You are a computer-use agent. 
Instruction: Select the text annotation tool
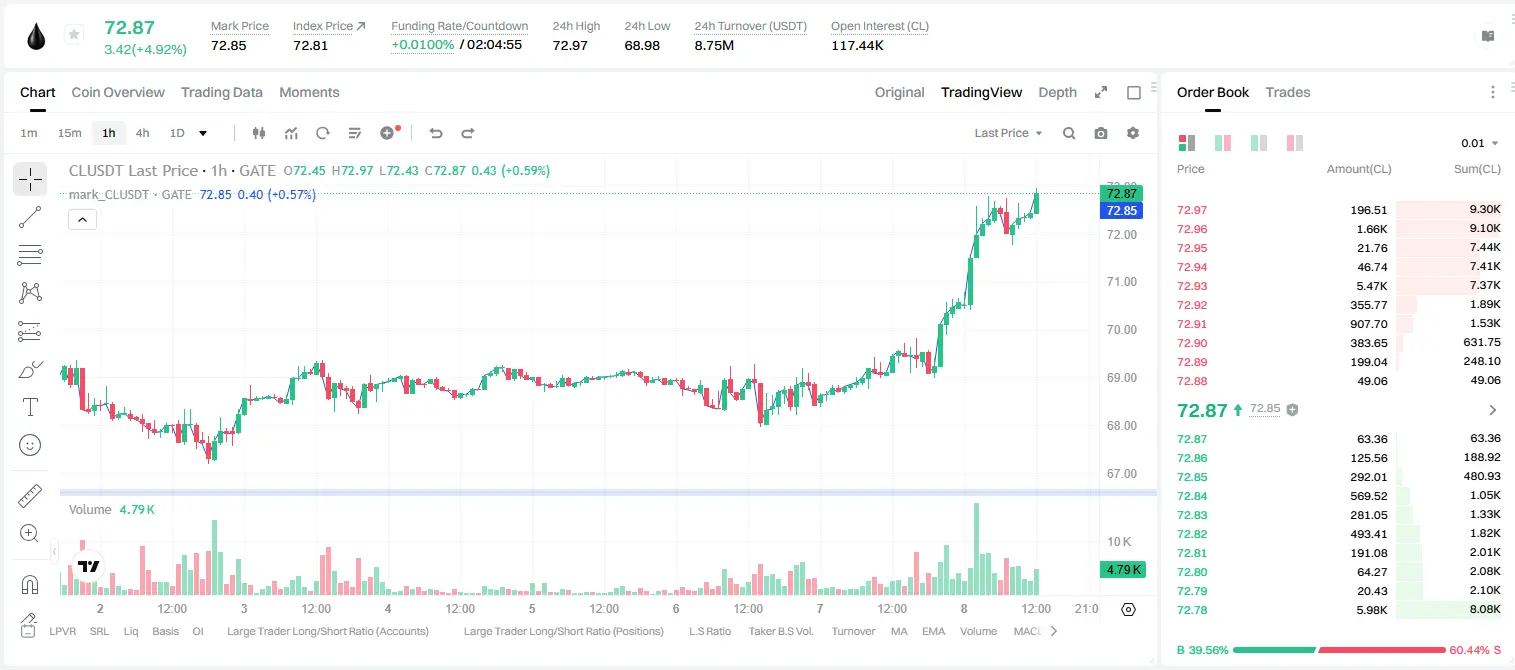tap(30, 407)
